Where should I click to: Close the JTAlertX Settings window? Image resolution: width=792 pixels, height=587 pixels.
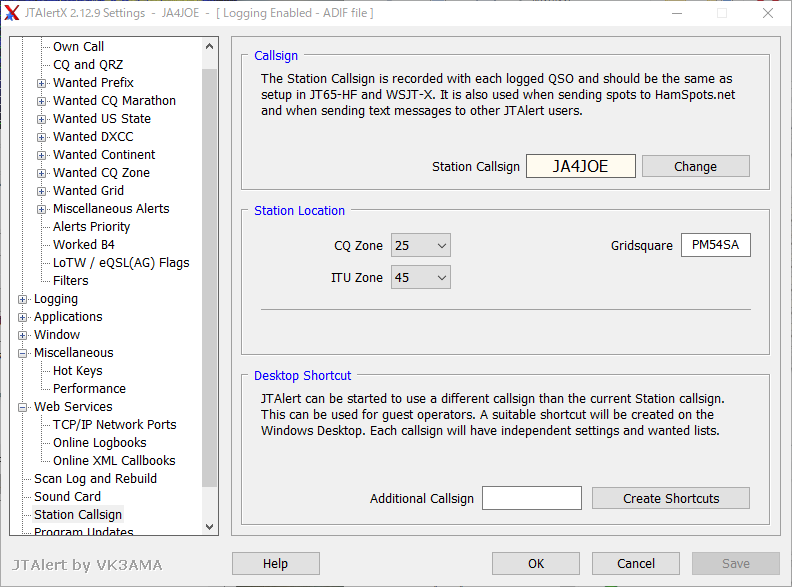(768, 13)
